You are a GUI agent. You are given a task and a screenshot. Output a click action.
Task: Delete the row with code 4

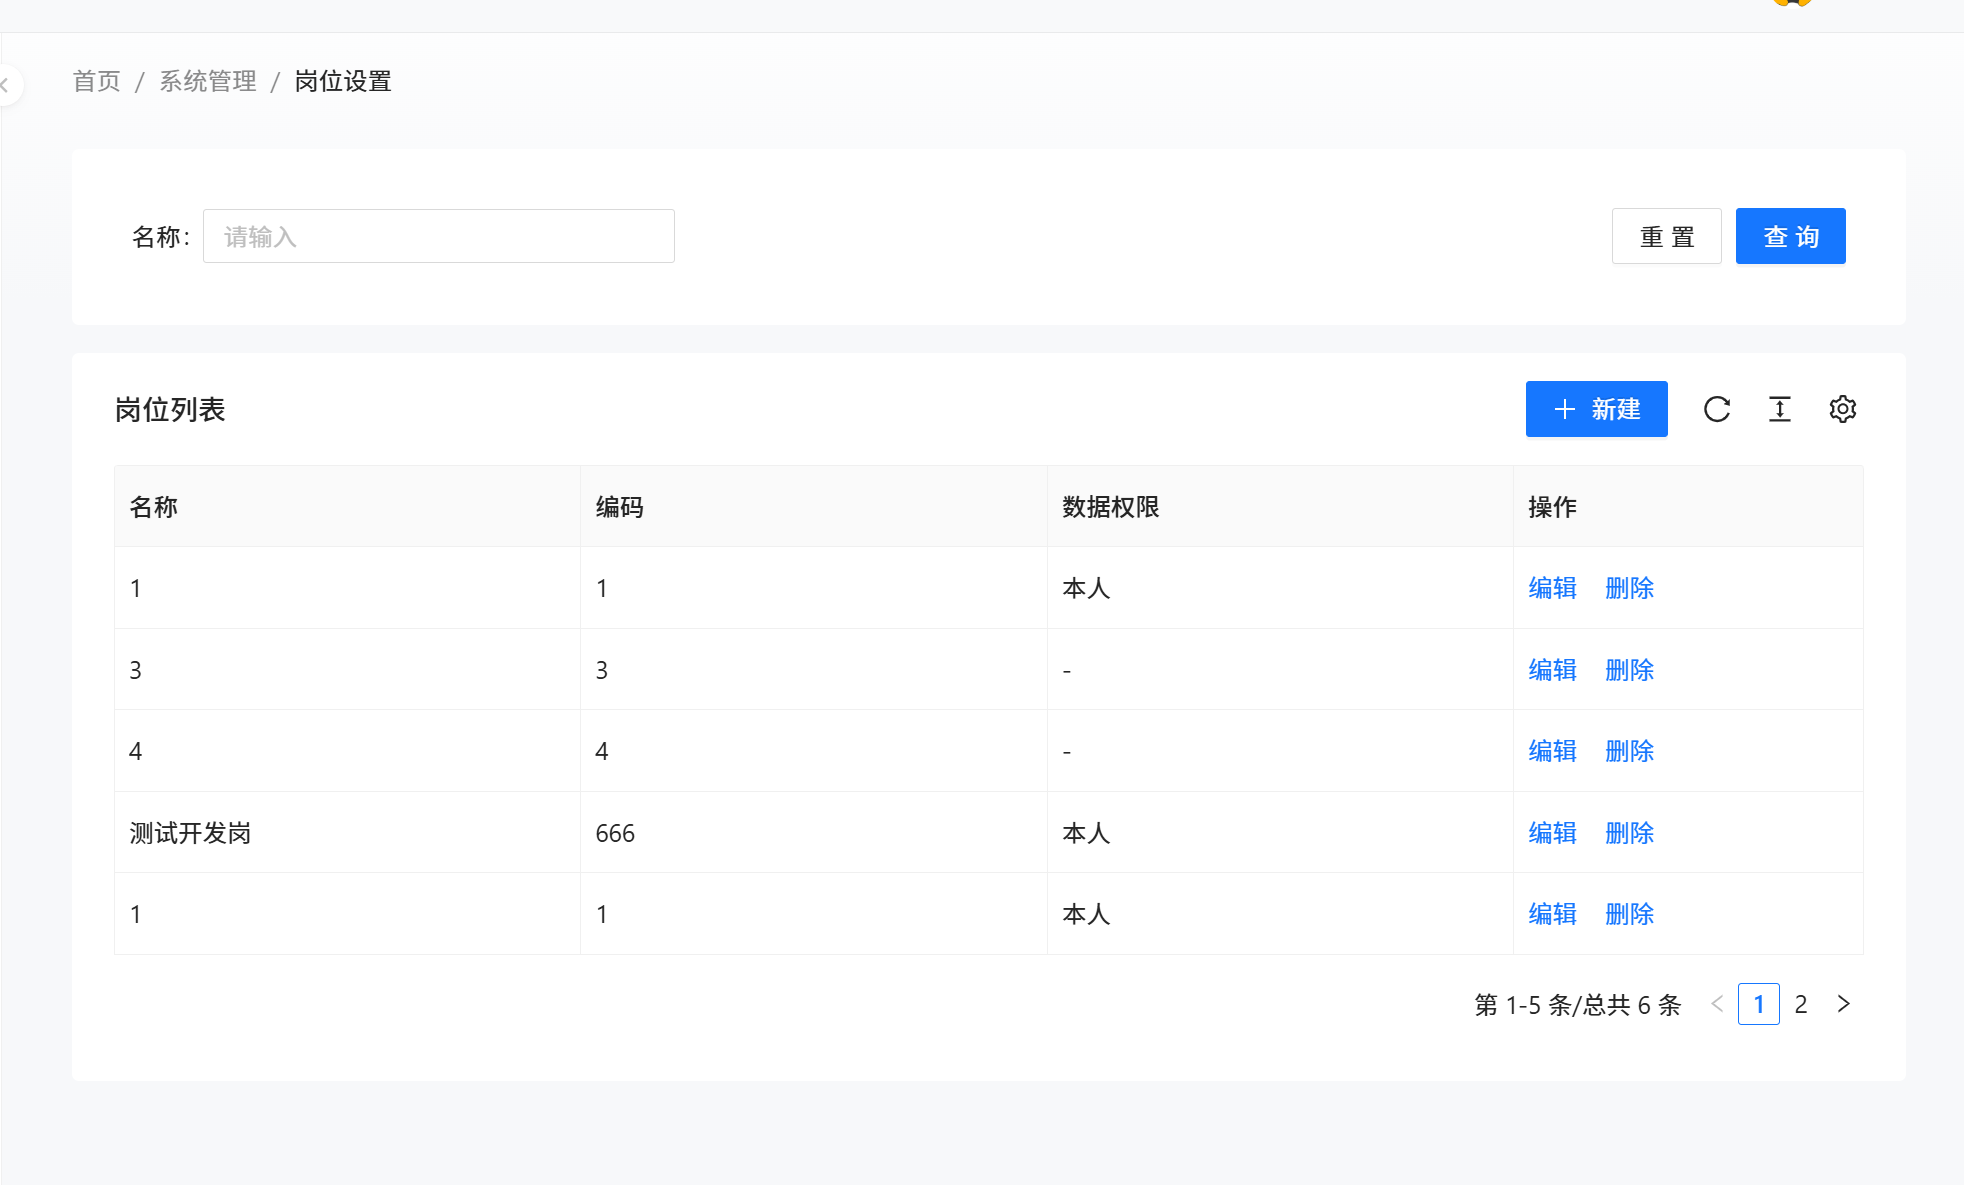(1629, 751)
